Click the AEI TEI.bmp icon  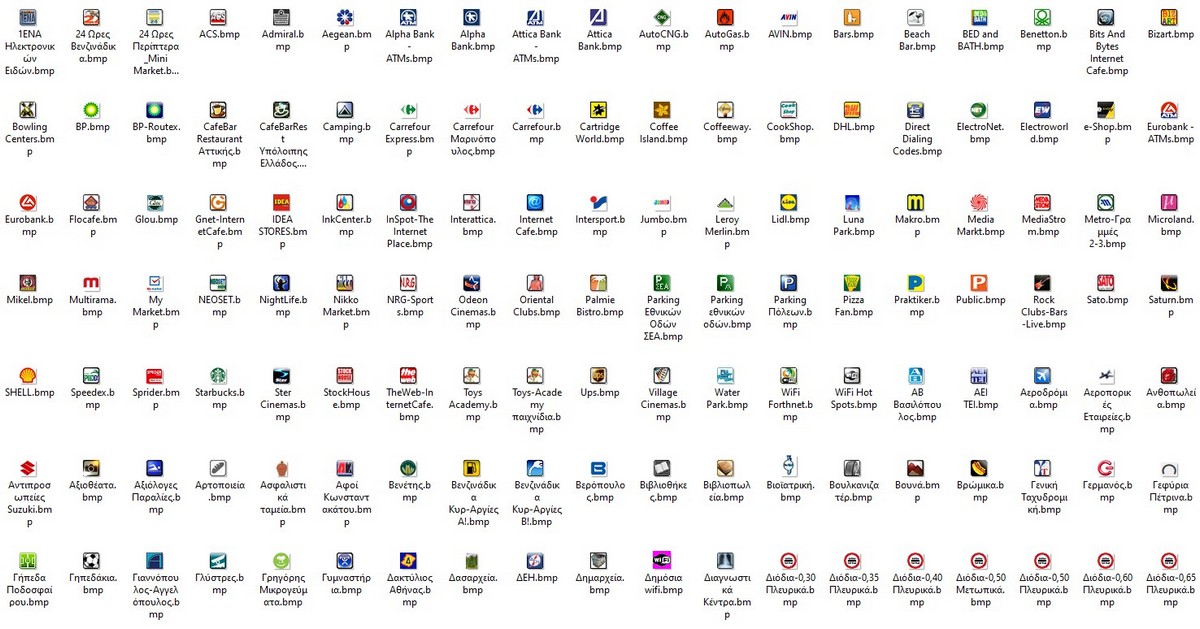tap(979, 376)
